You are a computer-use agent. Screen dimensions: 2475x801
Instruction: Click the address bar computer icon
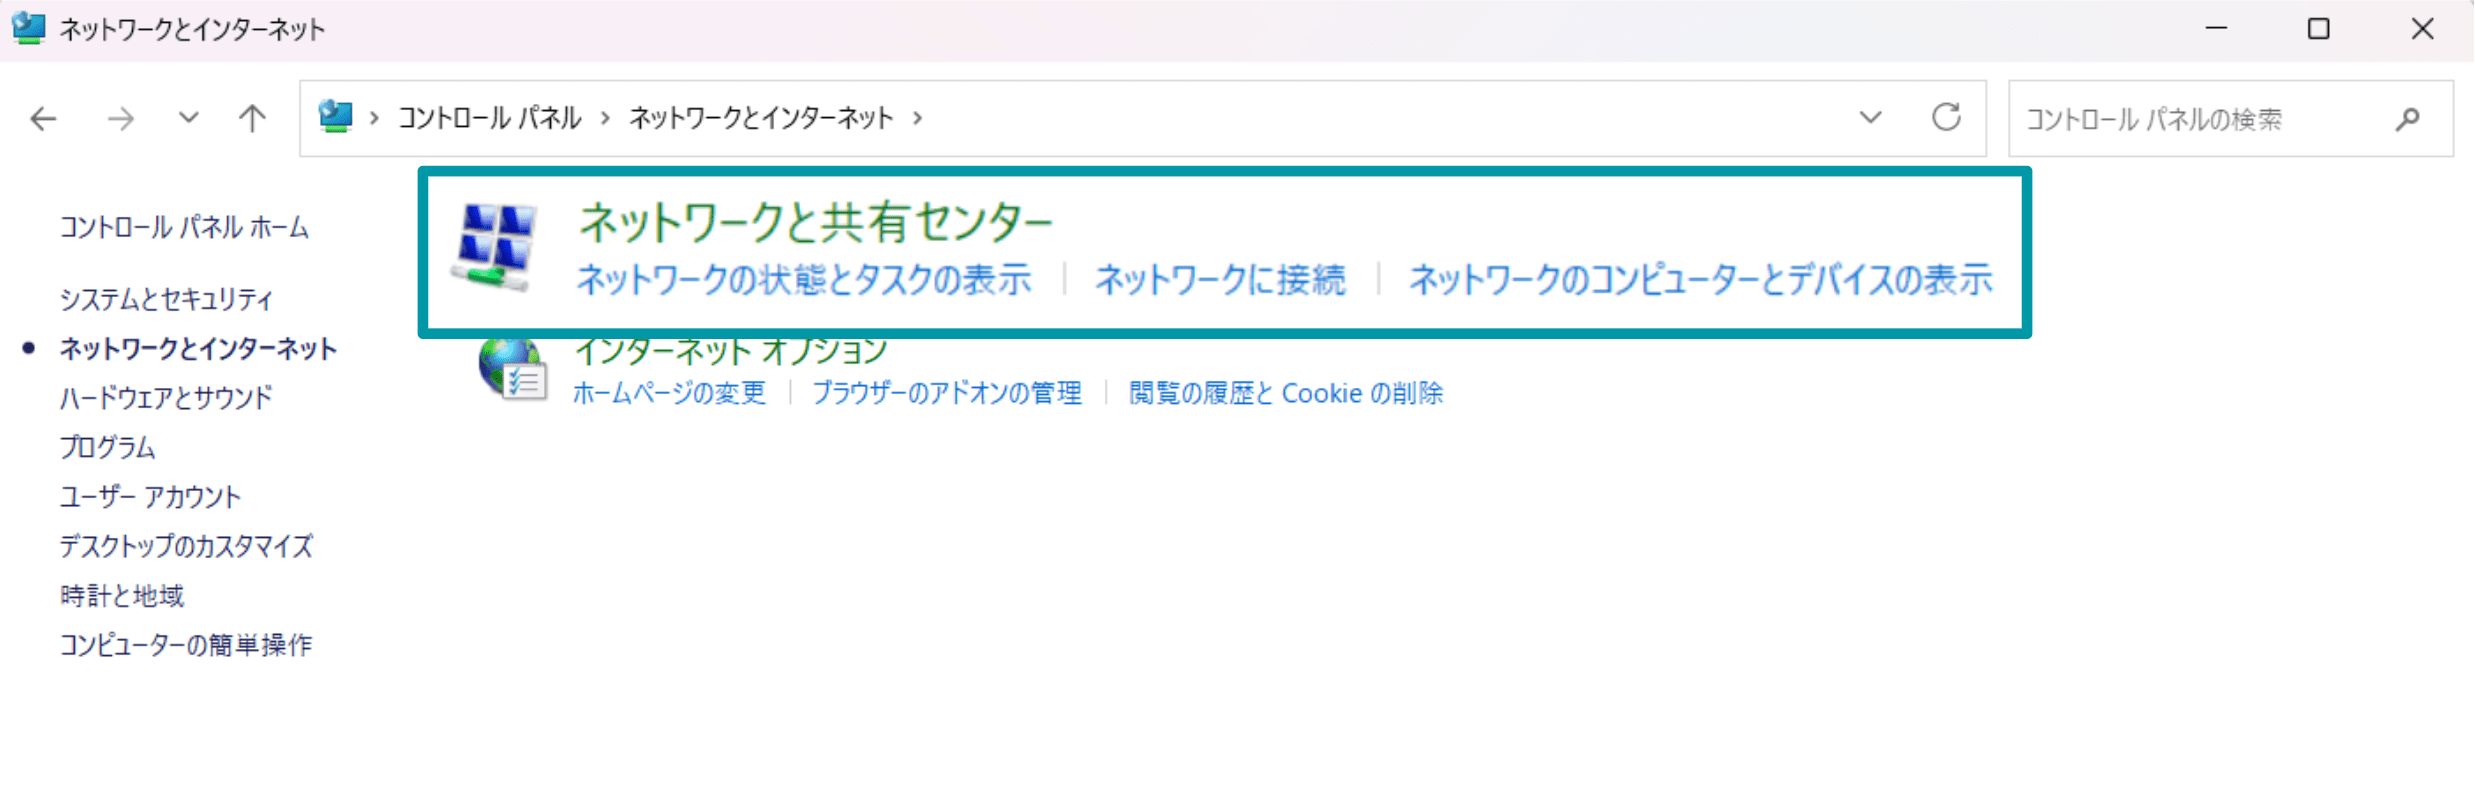(x=335, y=117)
